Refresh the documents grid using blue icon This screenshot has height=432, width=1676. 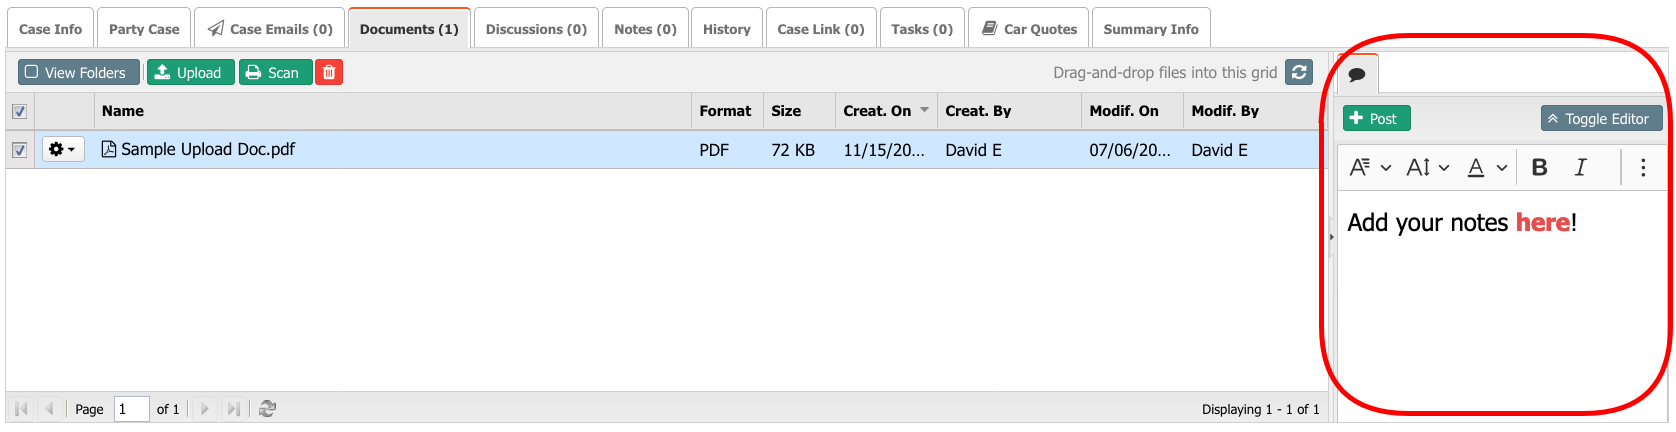coord(1299,72)
